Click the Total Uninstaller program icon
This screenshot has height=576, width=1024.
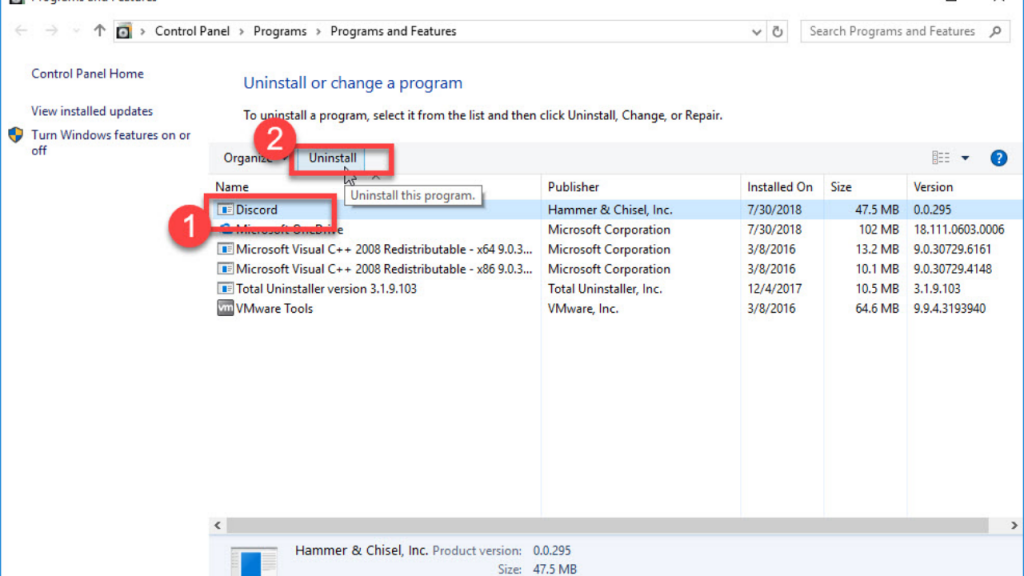pyautogui.click(x=225, y=288)
